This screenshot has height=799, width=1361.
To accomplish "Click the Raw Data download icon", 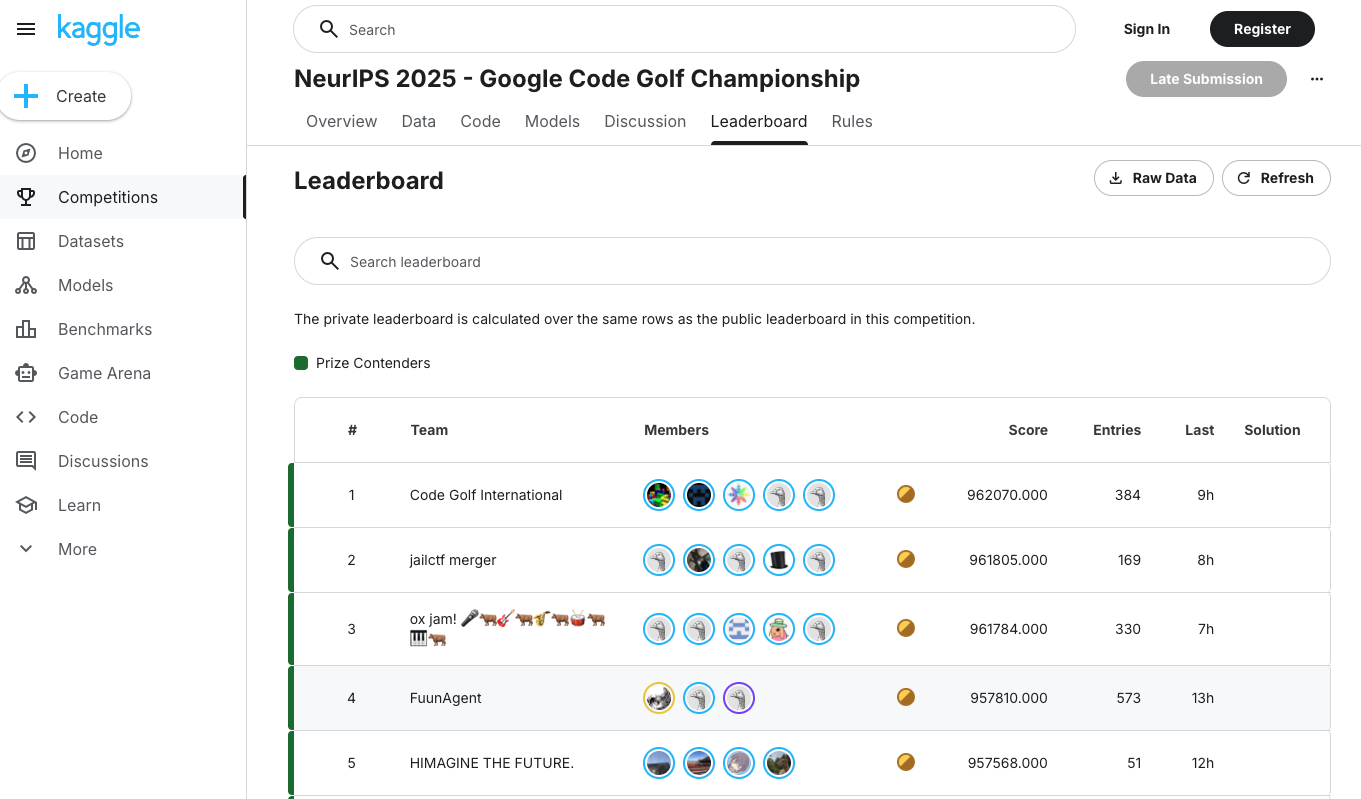I will [x=1115, y=178].
